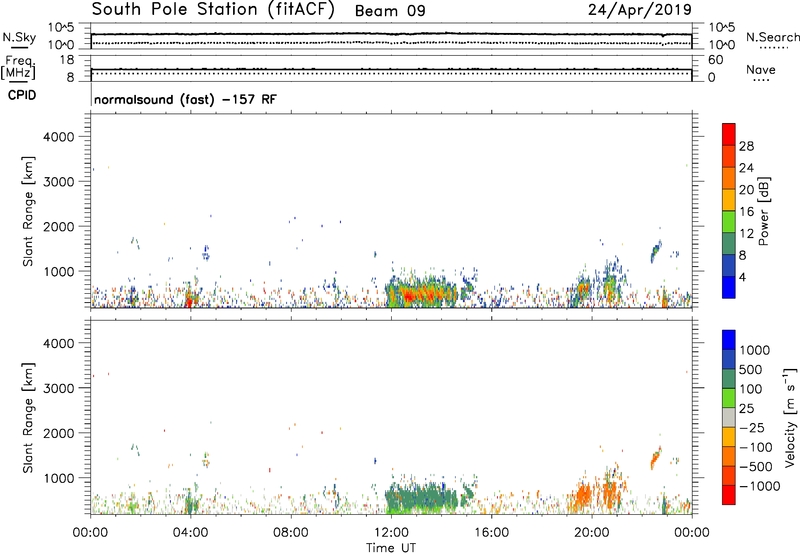This screenshot has height=554, width=800.
Task: Click the blue top of velocity colorbar
Action: pos(729,339)
